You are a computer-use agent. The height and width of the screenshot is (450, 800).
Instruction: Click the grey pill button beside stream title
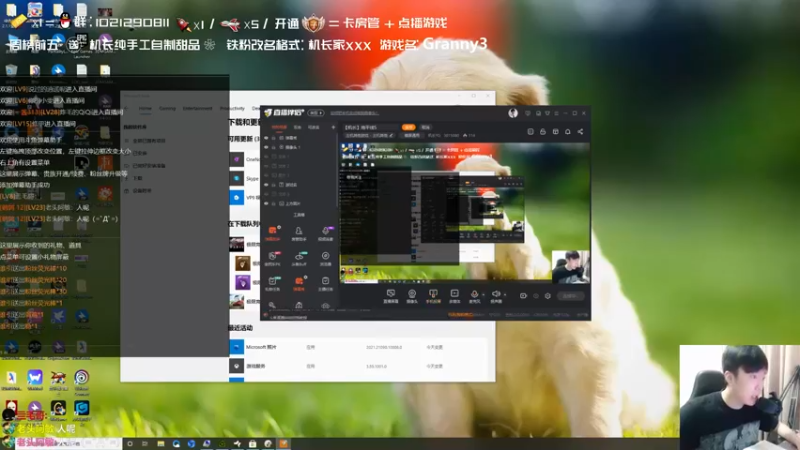pos(426,127)
